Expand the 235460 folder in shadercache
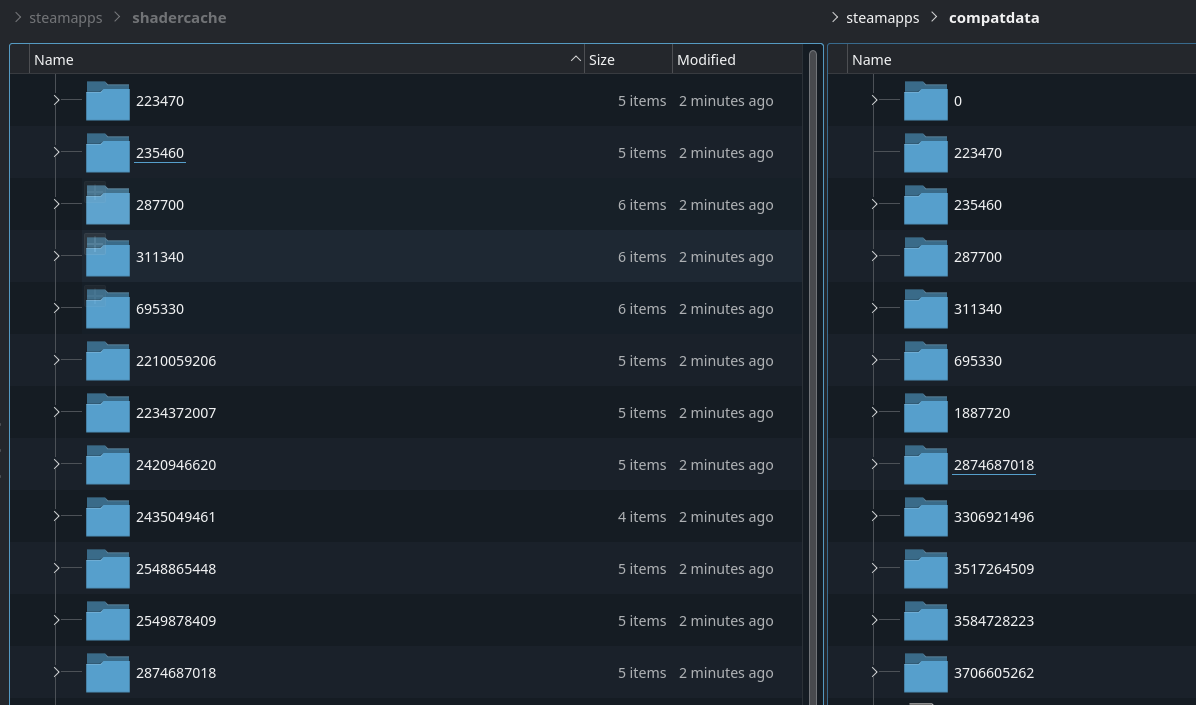The height and width of the screenshot is (705, 1196). [56, 152]
